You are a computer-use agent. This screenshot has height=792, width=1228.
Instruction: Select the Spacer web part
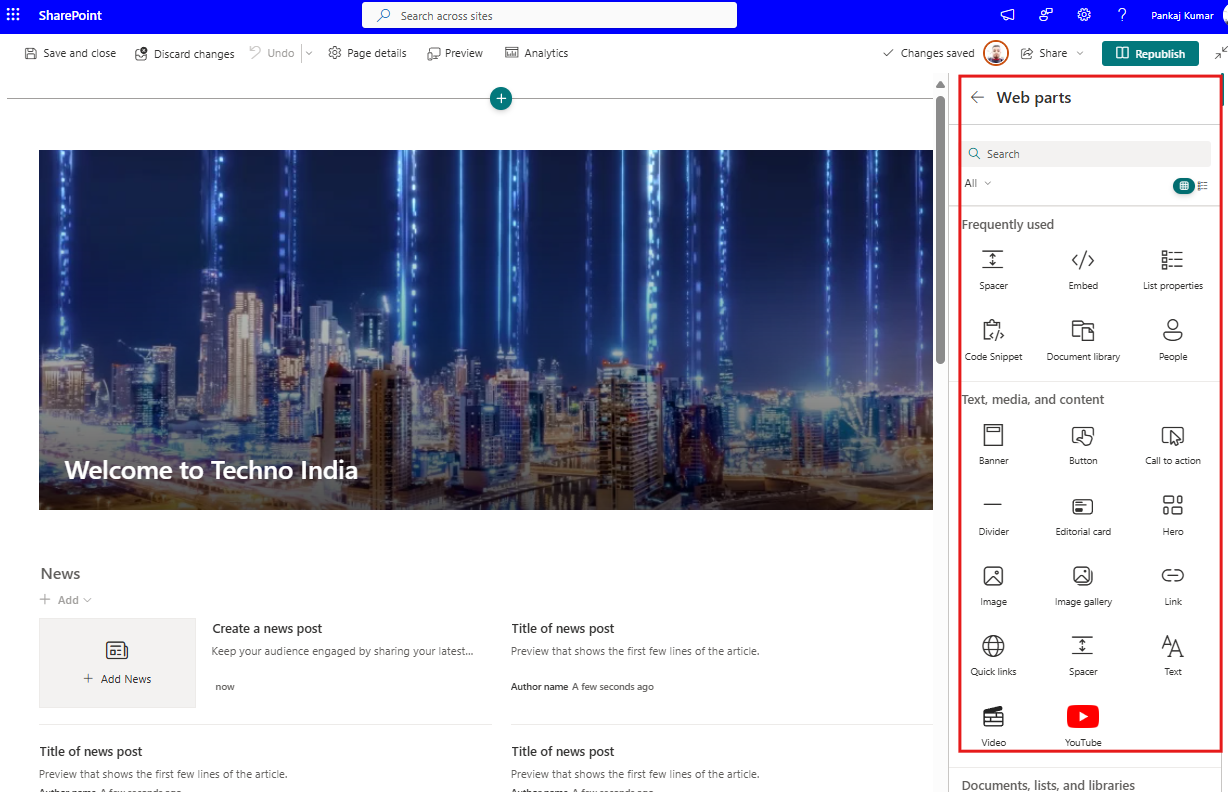(992, 267)
